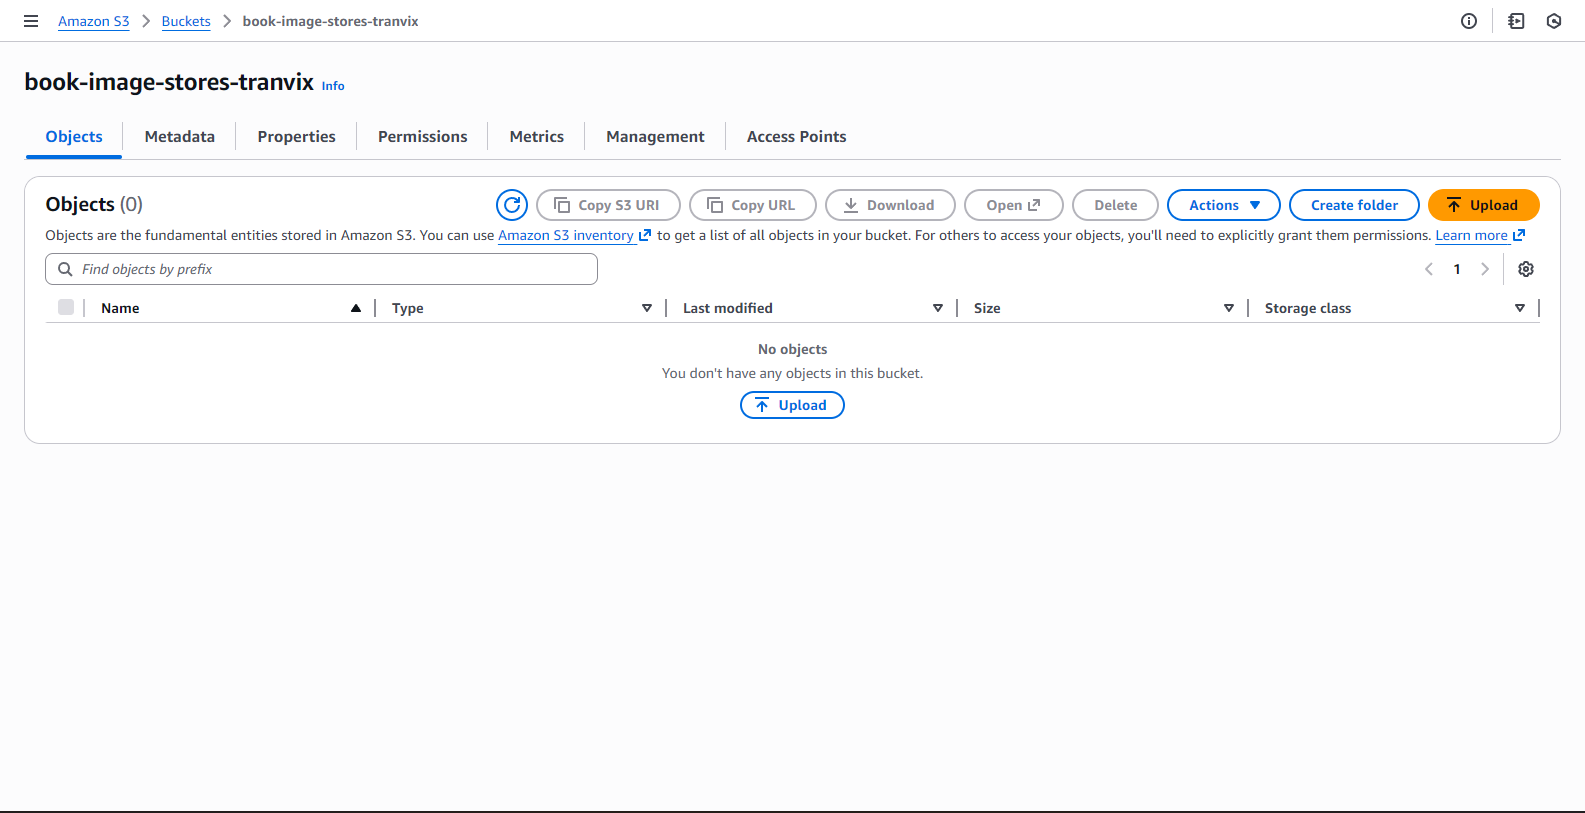Sort by Name ascending arrow
Screen dimensions: 1585x813
tap(356, 308)
